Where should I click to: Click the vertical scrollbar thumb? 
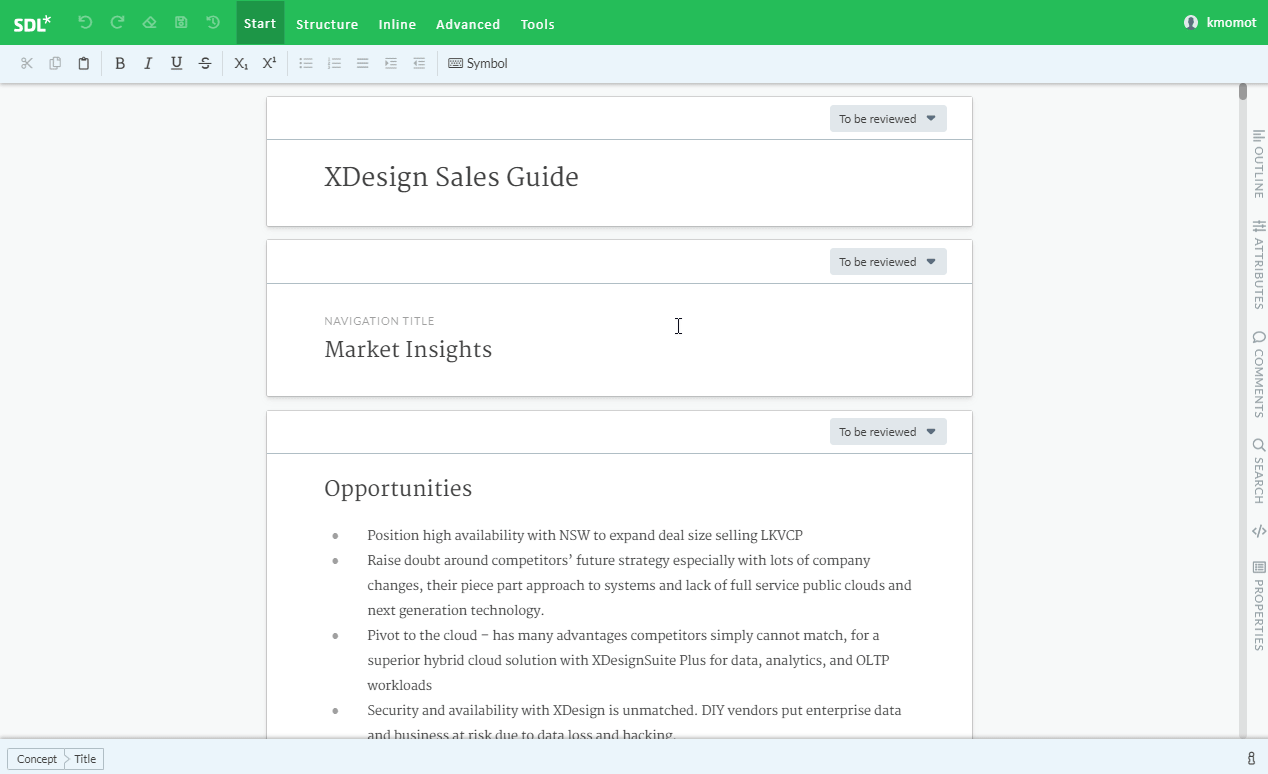1243,92
